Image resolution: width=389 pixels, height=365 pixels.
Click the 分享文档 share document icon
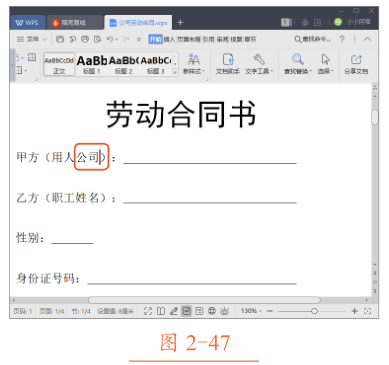(x=356, y=64)
